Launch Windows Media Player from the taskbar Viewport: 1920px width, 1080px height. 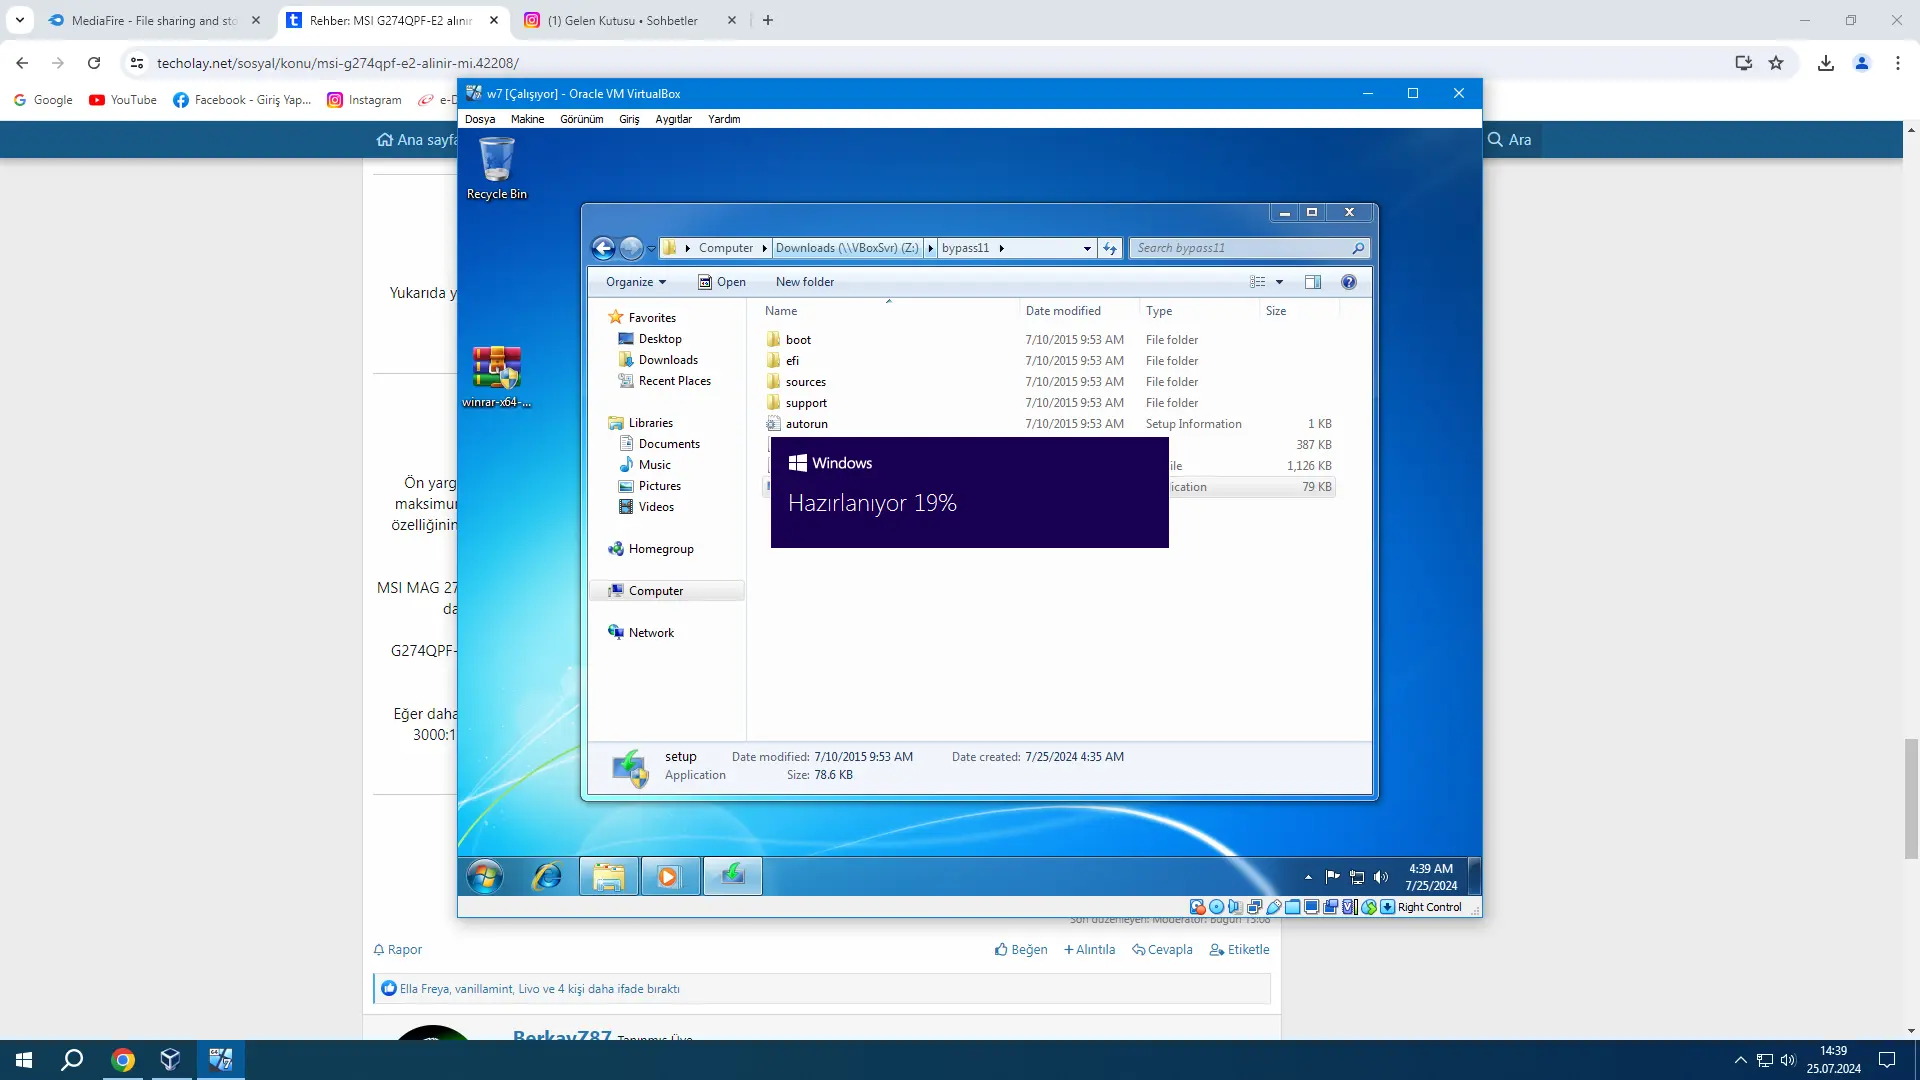click(669, 877)
